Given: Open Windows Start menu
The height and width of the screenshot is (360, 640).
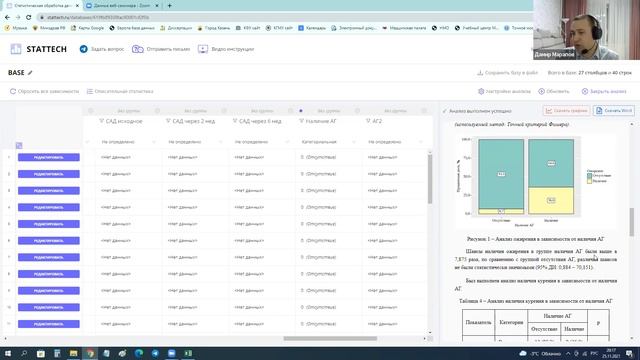Looking at the screenshot, I should click(8, 353).
